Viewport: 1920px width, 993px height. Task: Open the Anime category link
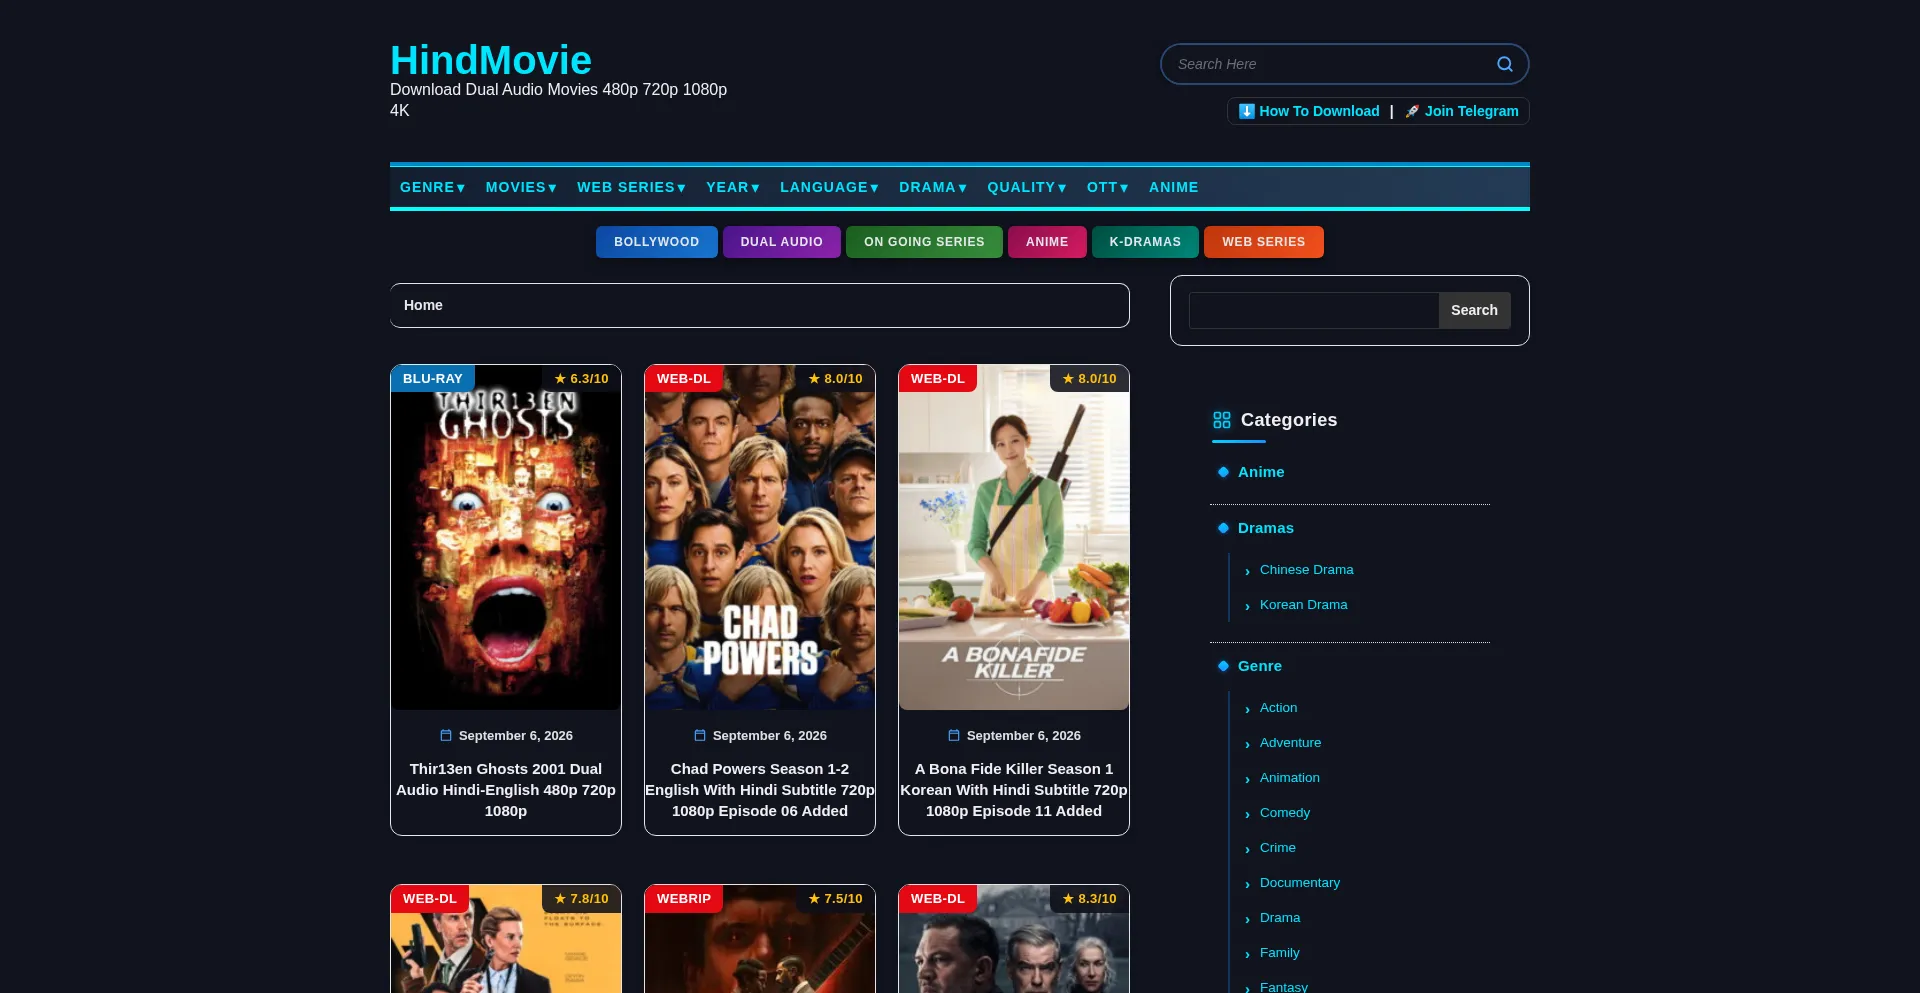(x=1261, y=472)
